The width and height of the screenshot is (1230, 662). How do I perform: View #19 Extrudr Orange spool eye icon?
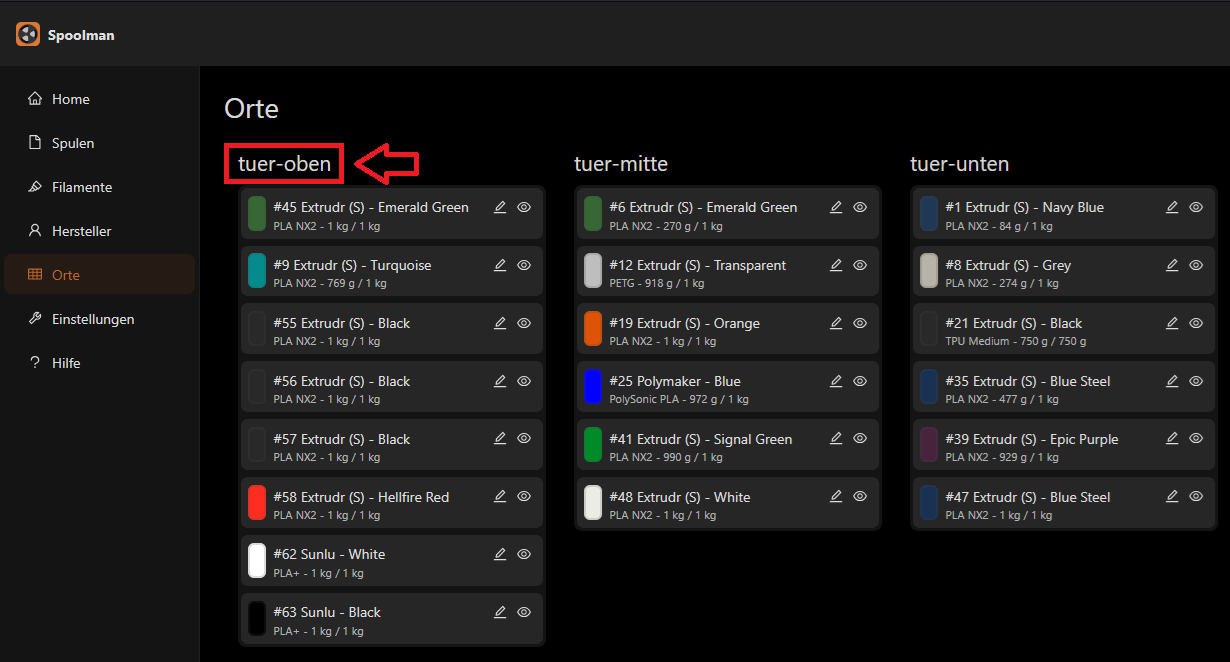[860, 324]
